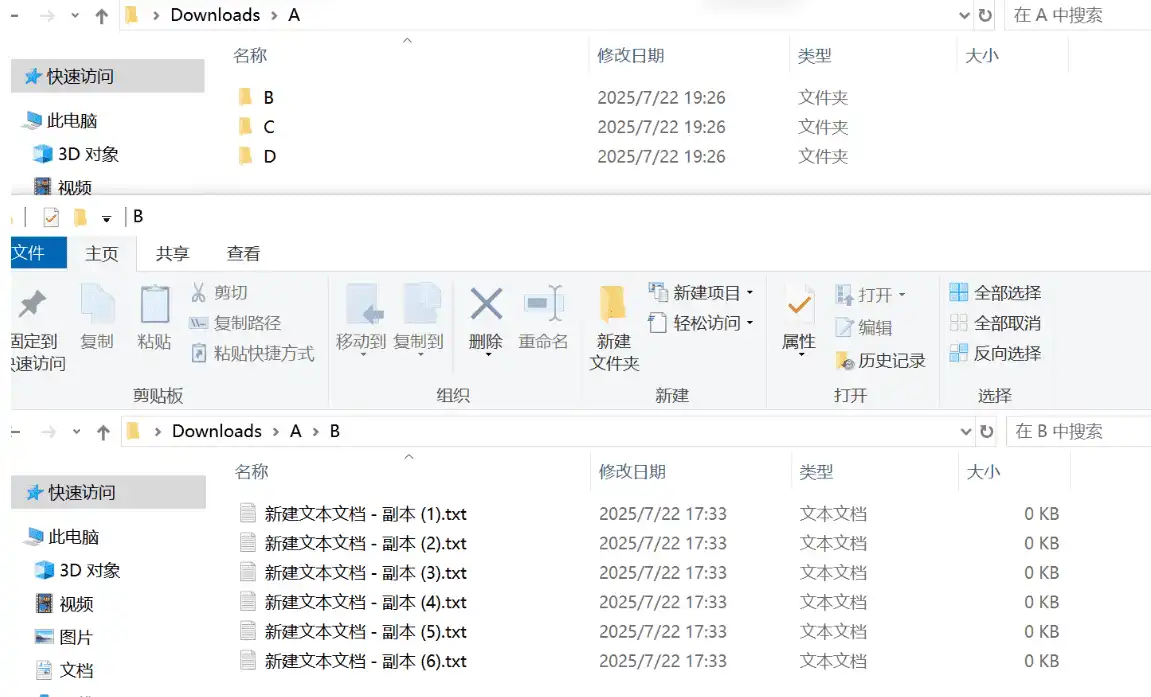1151x697 pixels.
Task: Expand address bar history in window A
Action: click(965, 15)
